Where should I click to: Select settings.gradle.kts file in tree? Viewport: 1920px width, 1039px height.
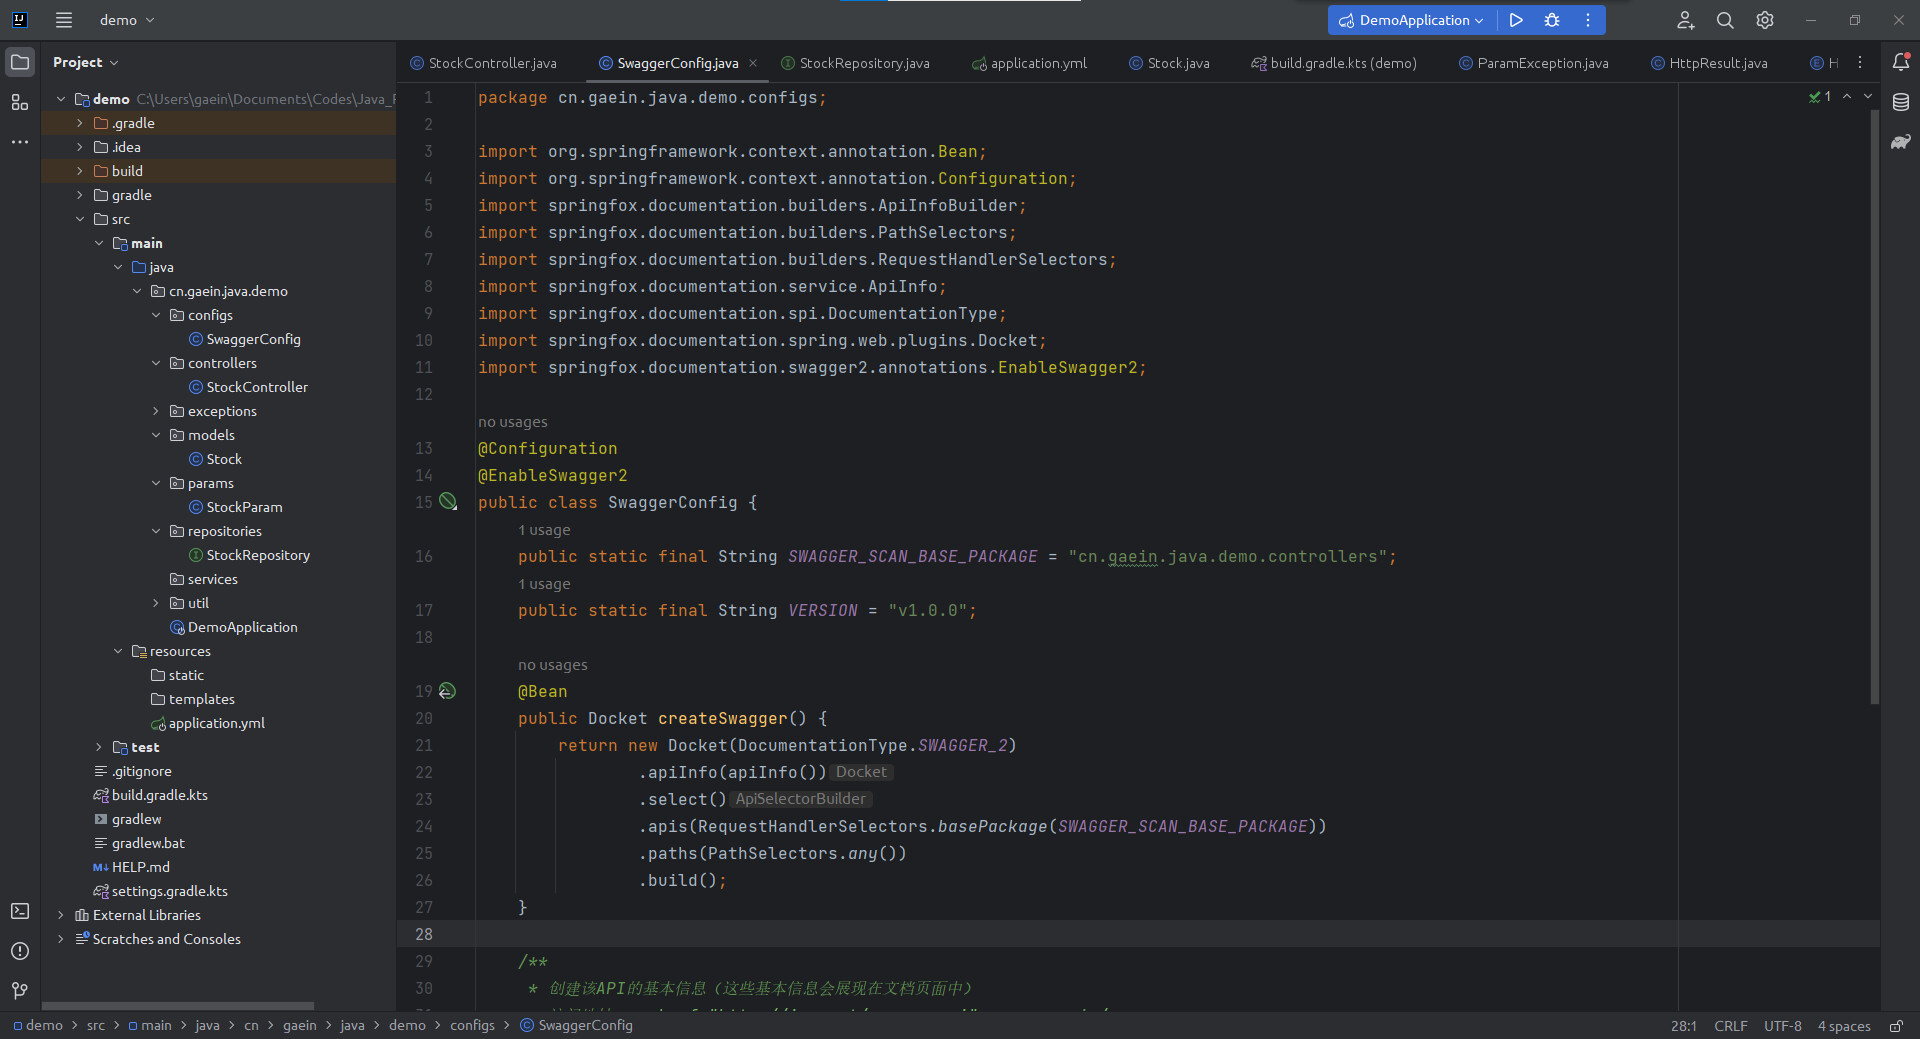(169, 891)
